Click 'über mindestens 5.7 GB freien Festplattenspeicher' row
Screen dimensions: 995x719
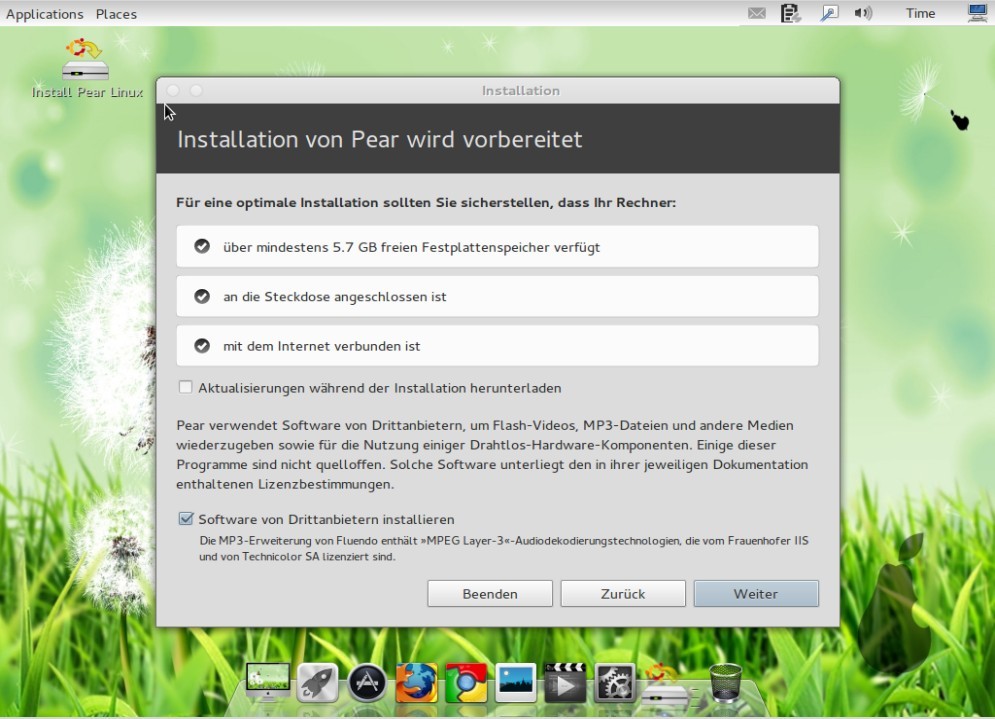coord(497,246)
